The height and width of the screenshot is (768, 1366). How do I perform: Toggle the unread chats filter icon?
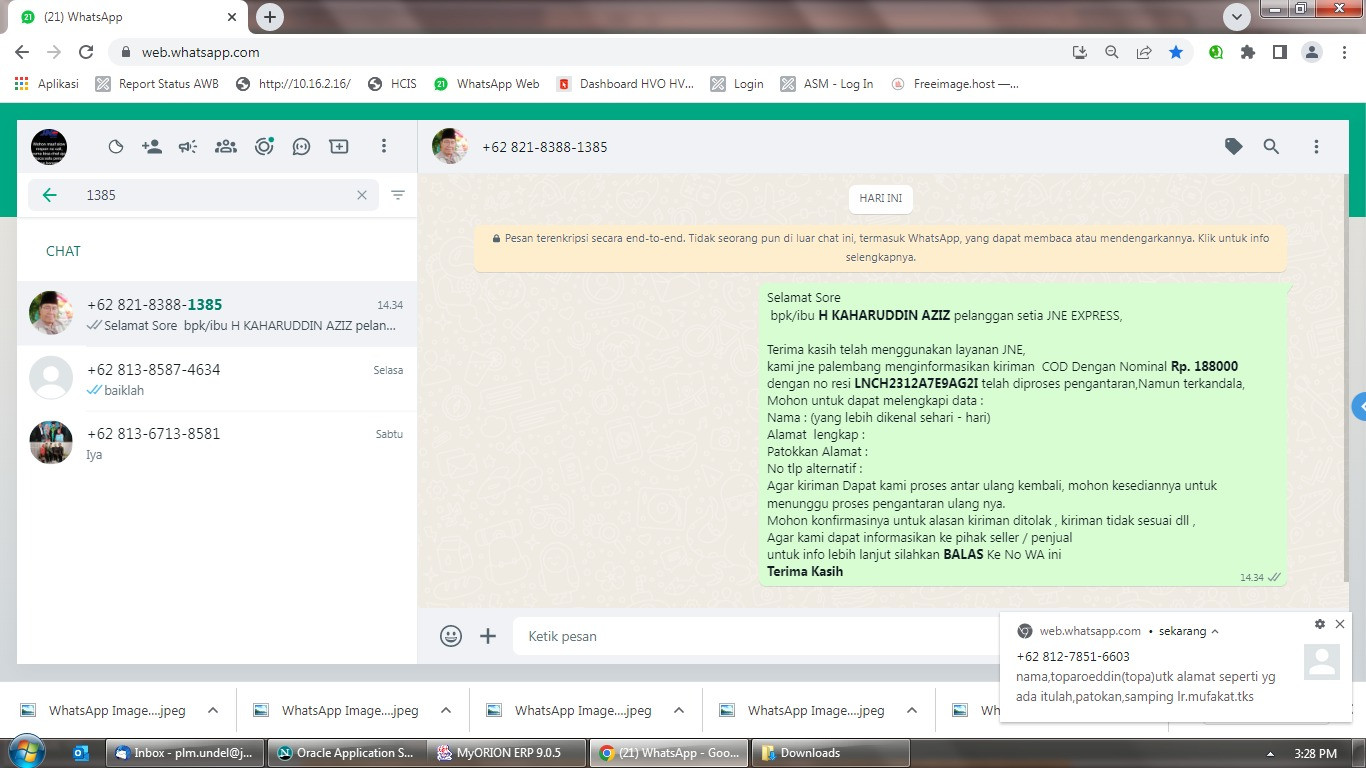point(398,195)
